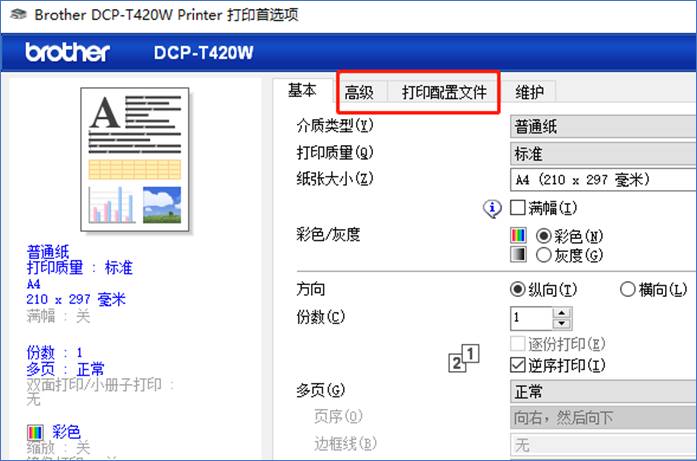The width and height of the screenshot is (697, 461).
Task: Click the page order 2-1 collate icon
Action: point(464,358)
